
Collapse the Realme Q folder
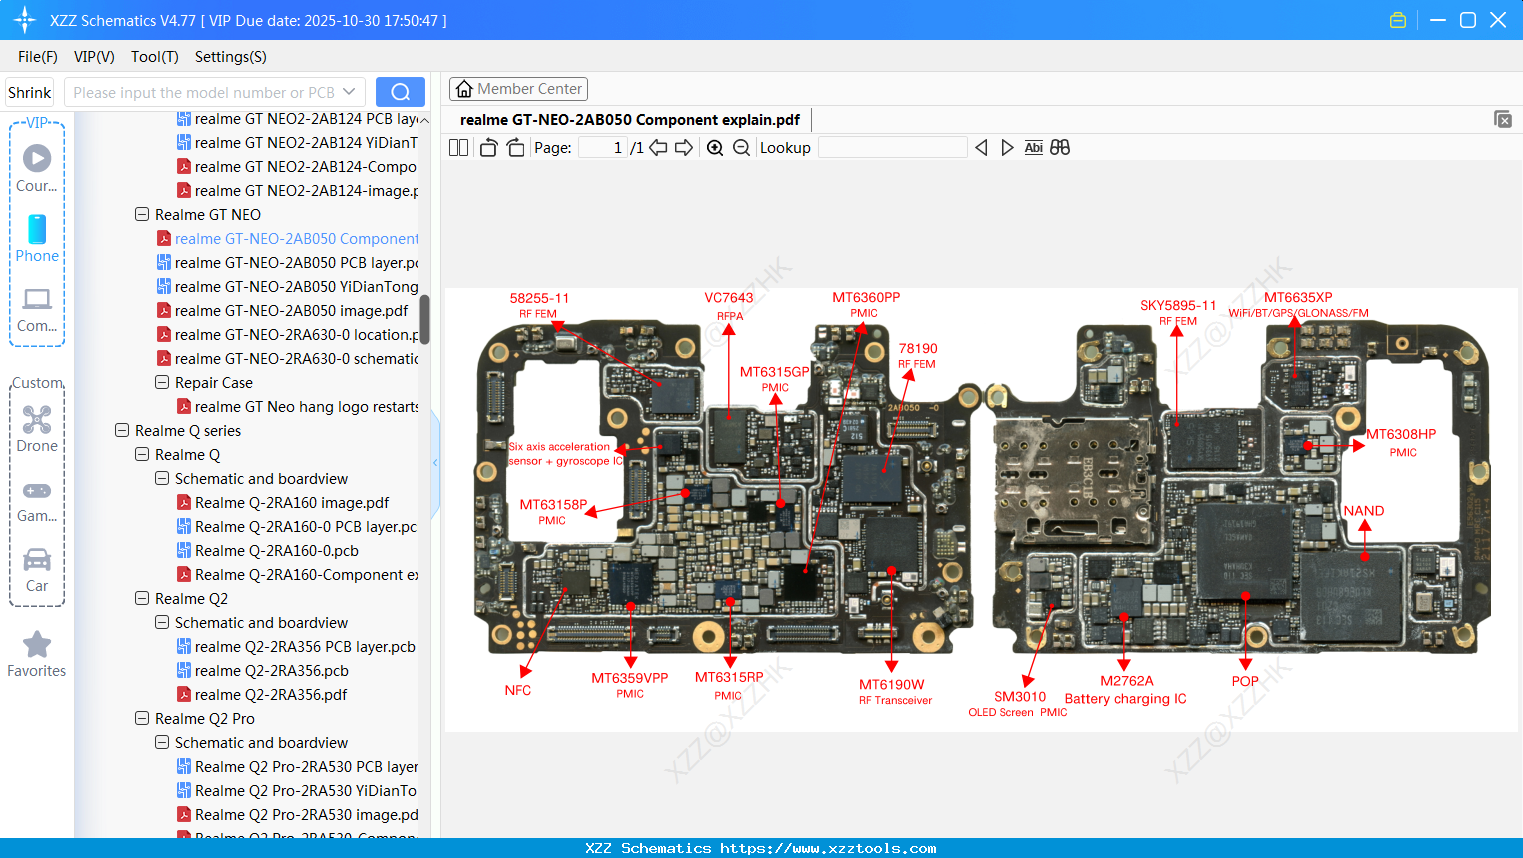pos(142,454)
